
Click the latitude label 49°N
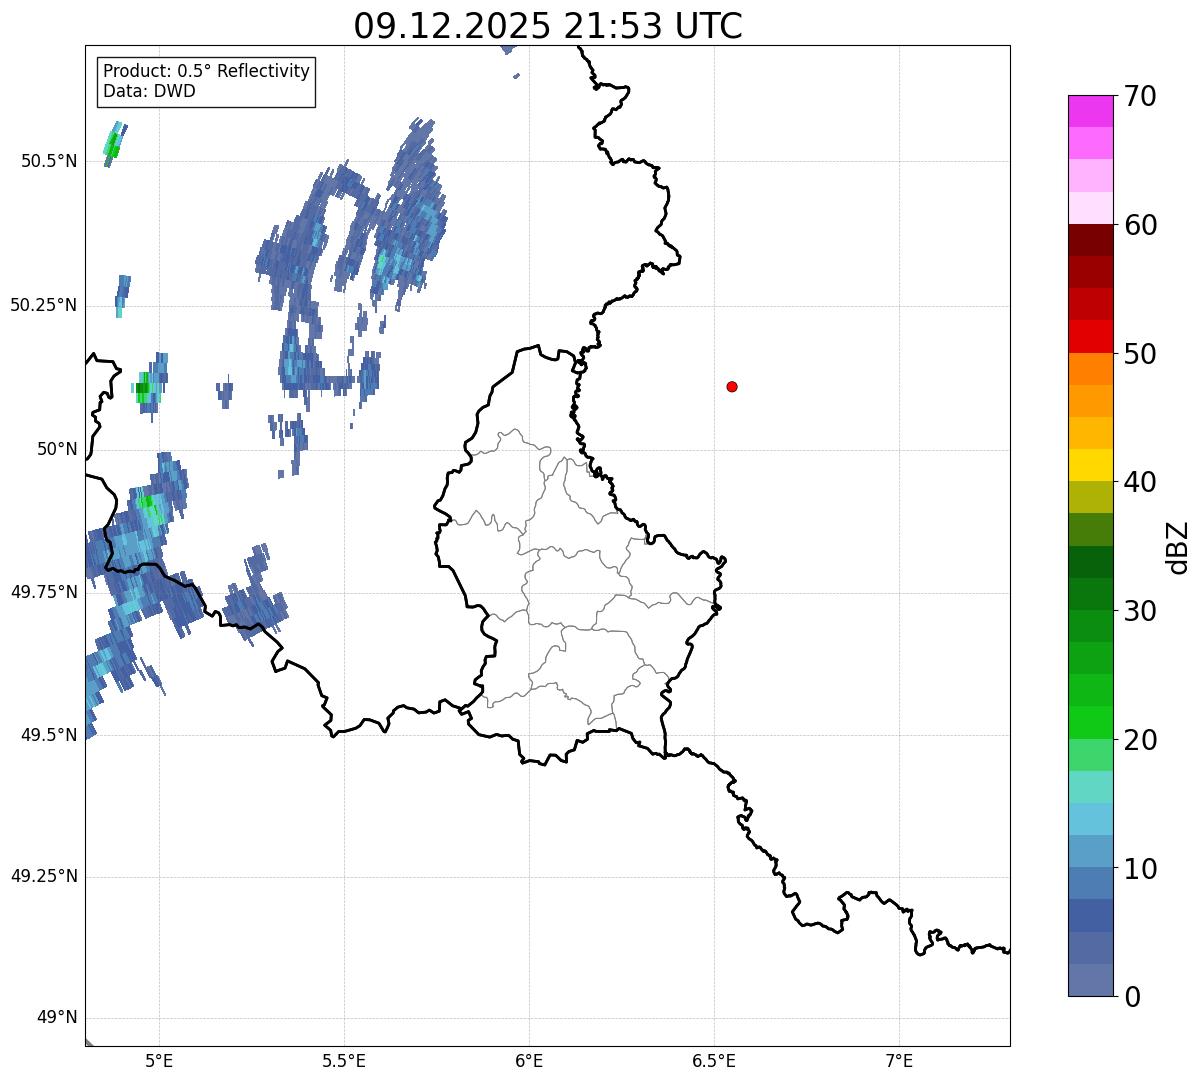tap(58, 1018)
